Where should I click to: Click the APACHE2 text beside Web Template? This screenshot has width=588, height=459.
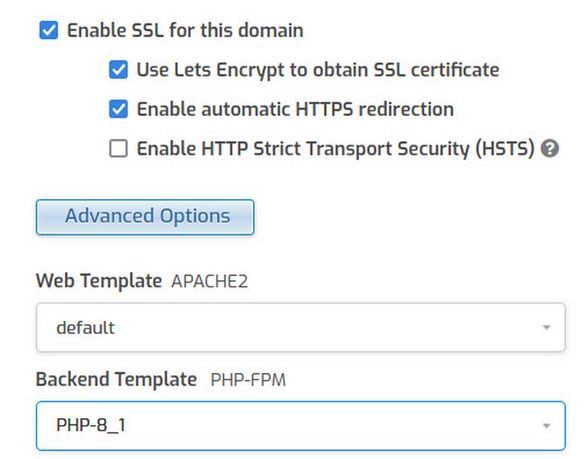(210, 281)
